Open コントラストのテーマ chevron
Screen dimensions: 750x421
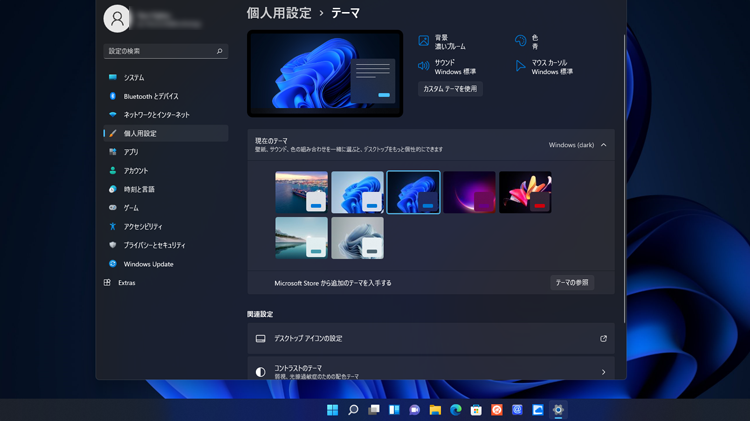(604, 372)
